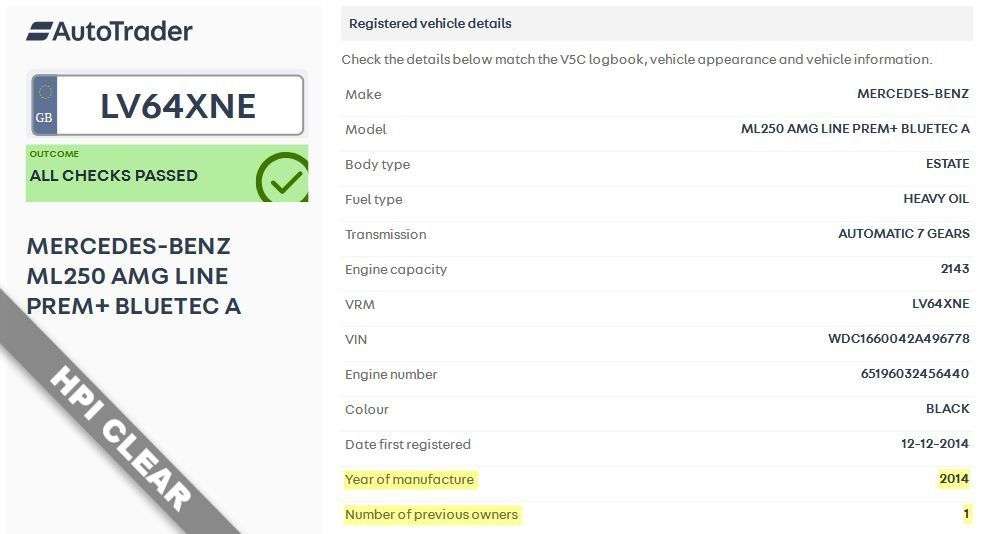Click the Colour value BLACK

(947, 409)
